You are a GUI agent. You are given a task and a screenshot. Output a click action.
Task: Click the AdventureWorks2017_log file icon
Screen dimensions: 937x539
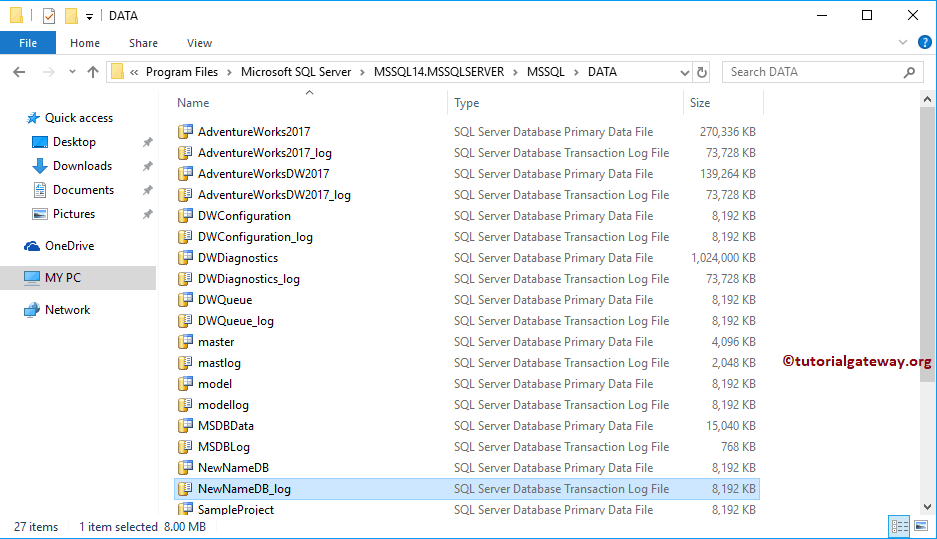[185, 152]
